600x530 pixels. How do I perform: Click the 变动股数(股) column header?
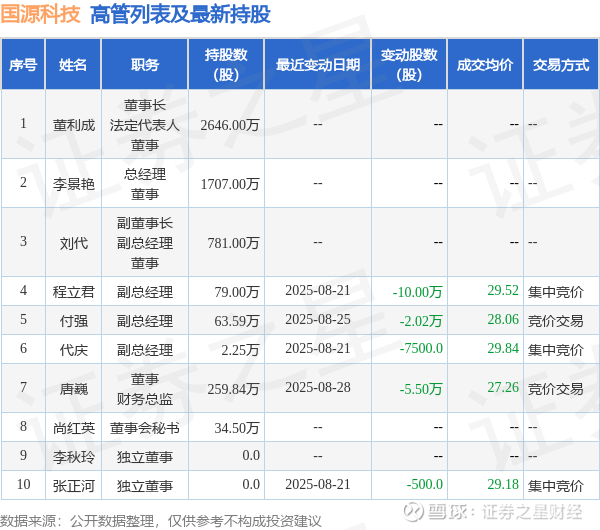[x=409, y=64]
